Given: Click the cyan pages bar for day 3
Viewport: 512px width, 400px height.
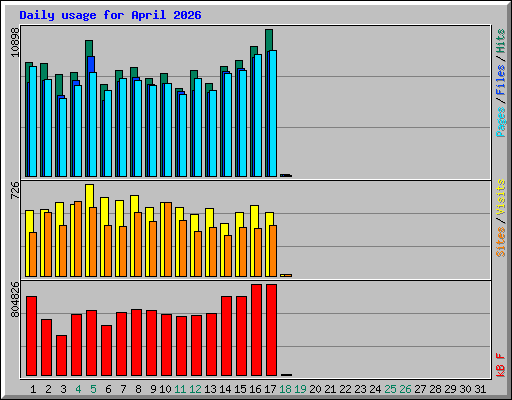Looking at the screenshot, I should (x=63, y=137).
